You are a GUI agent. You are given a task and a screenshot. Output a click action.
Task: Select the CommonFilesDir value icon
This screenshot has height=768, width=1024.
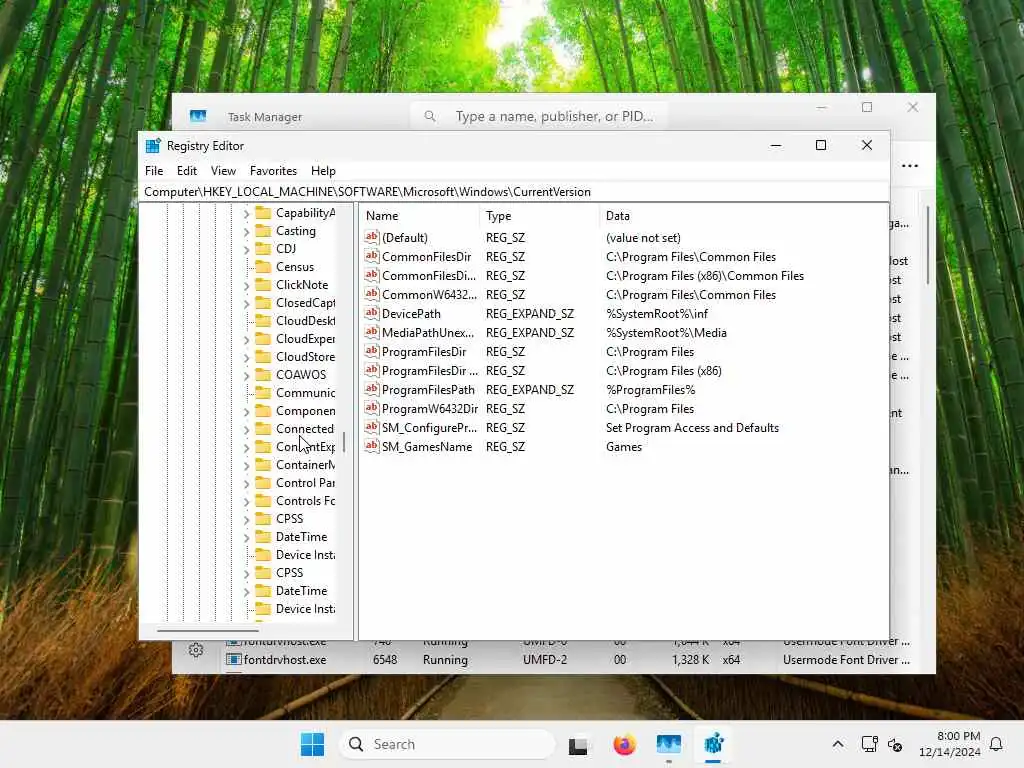[x=372, y=256]
